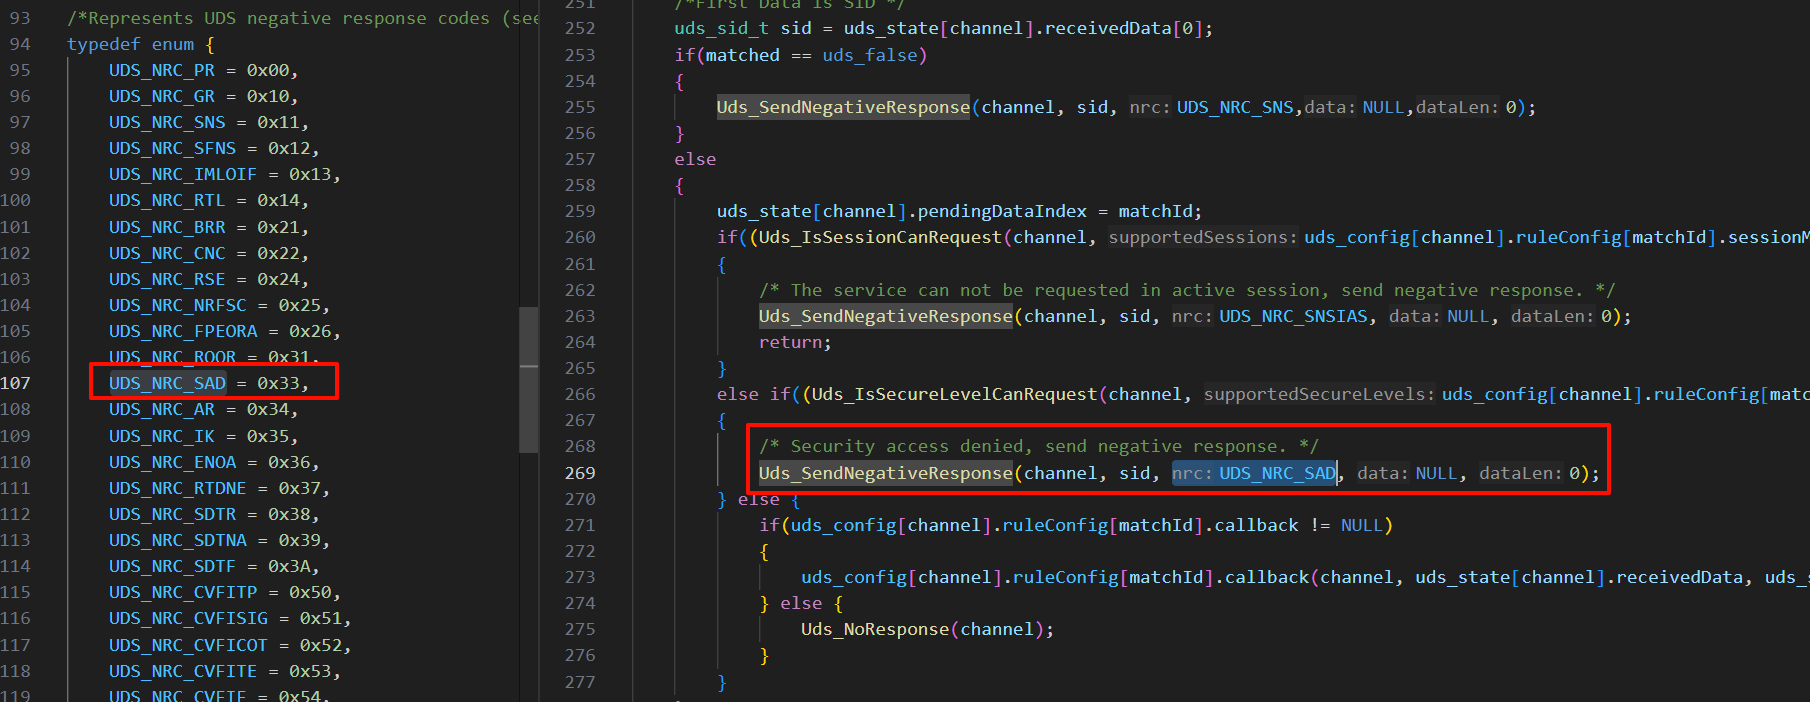
Task: Click UDS_NRC_SAD in the enum list
Action: 167,383
